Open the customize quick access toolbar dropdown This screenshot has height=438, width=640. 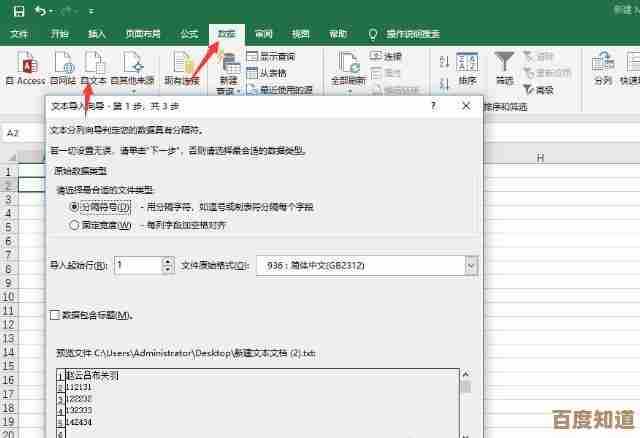click(91, 11)
